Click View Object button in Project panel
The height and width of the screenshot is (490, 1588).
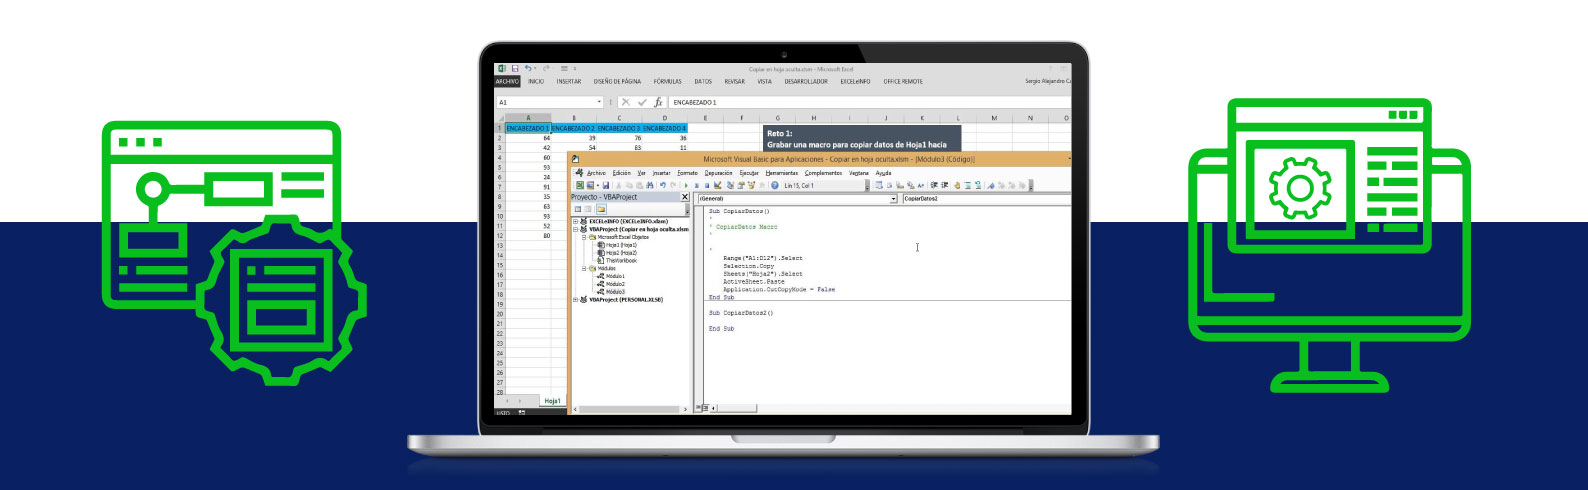click(x=587, y=209)
